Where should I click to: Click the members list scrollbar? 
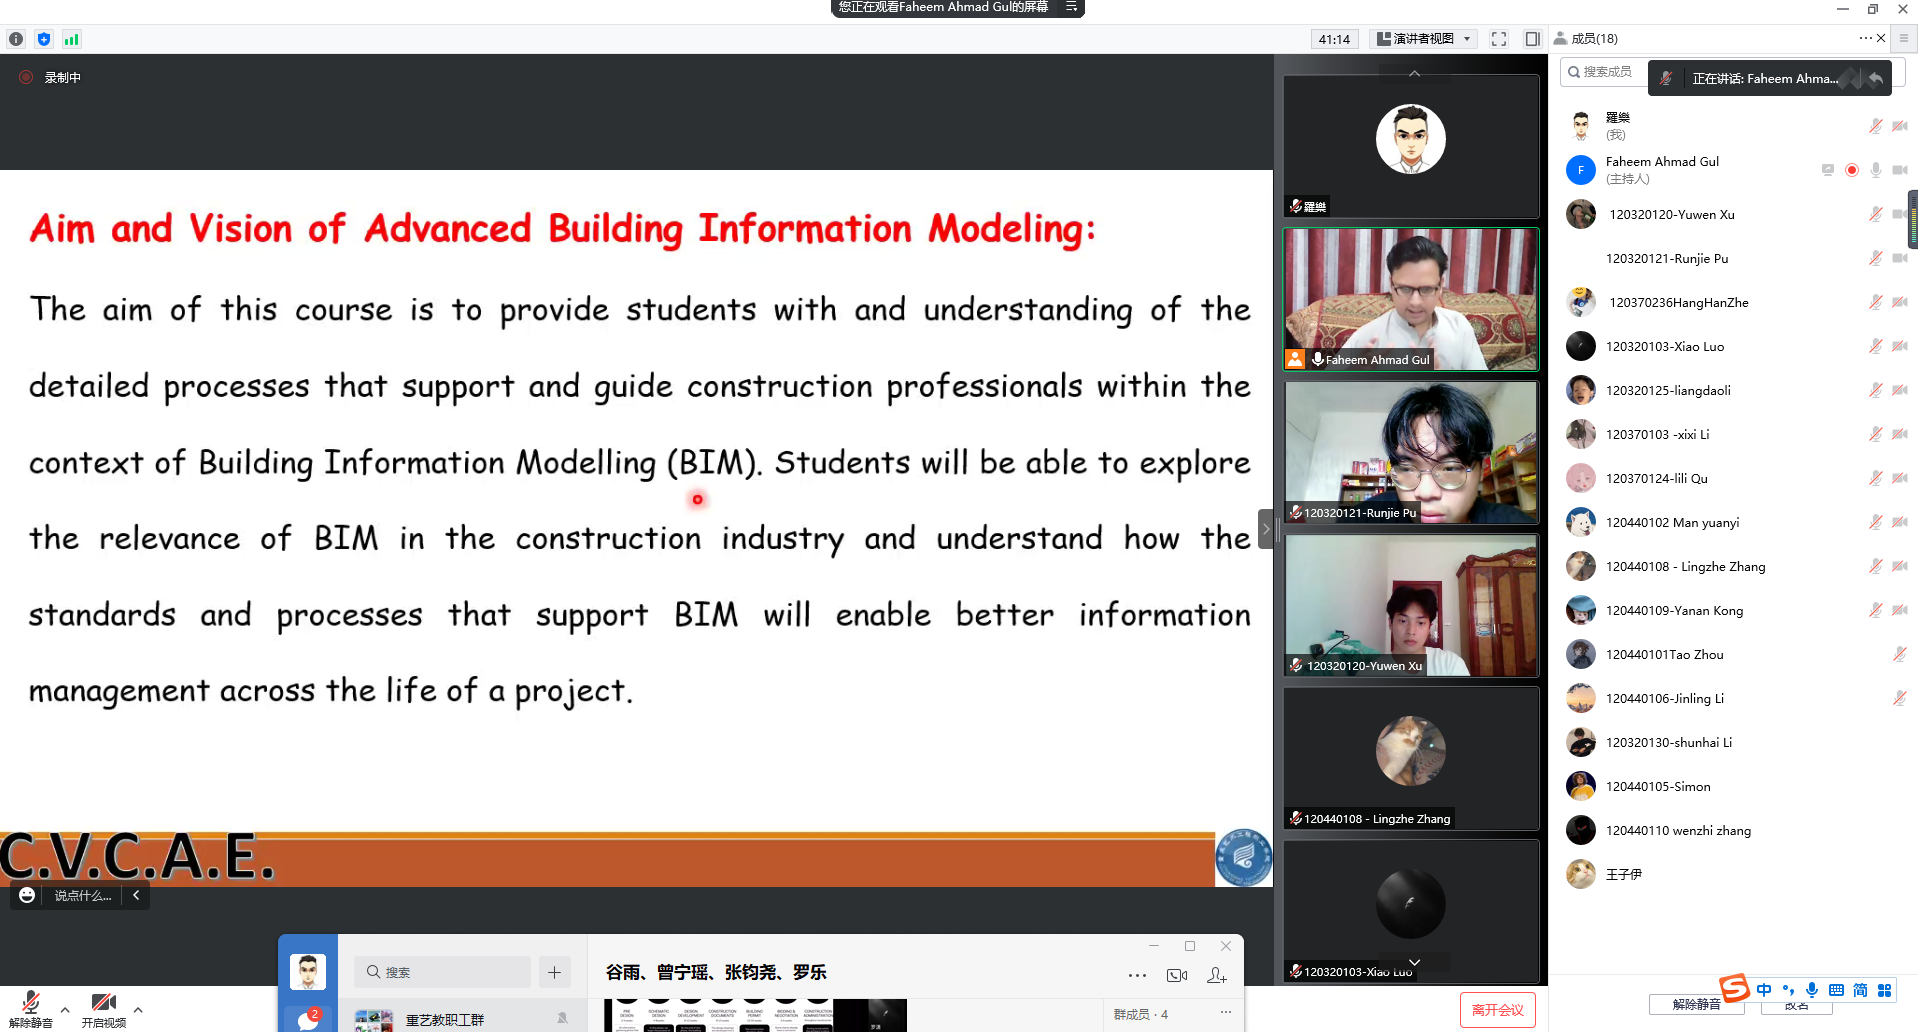(x=1913, y=220)
